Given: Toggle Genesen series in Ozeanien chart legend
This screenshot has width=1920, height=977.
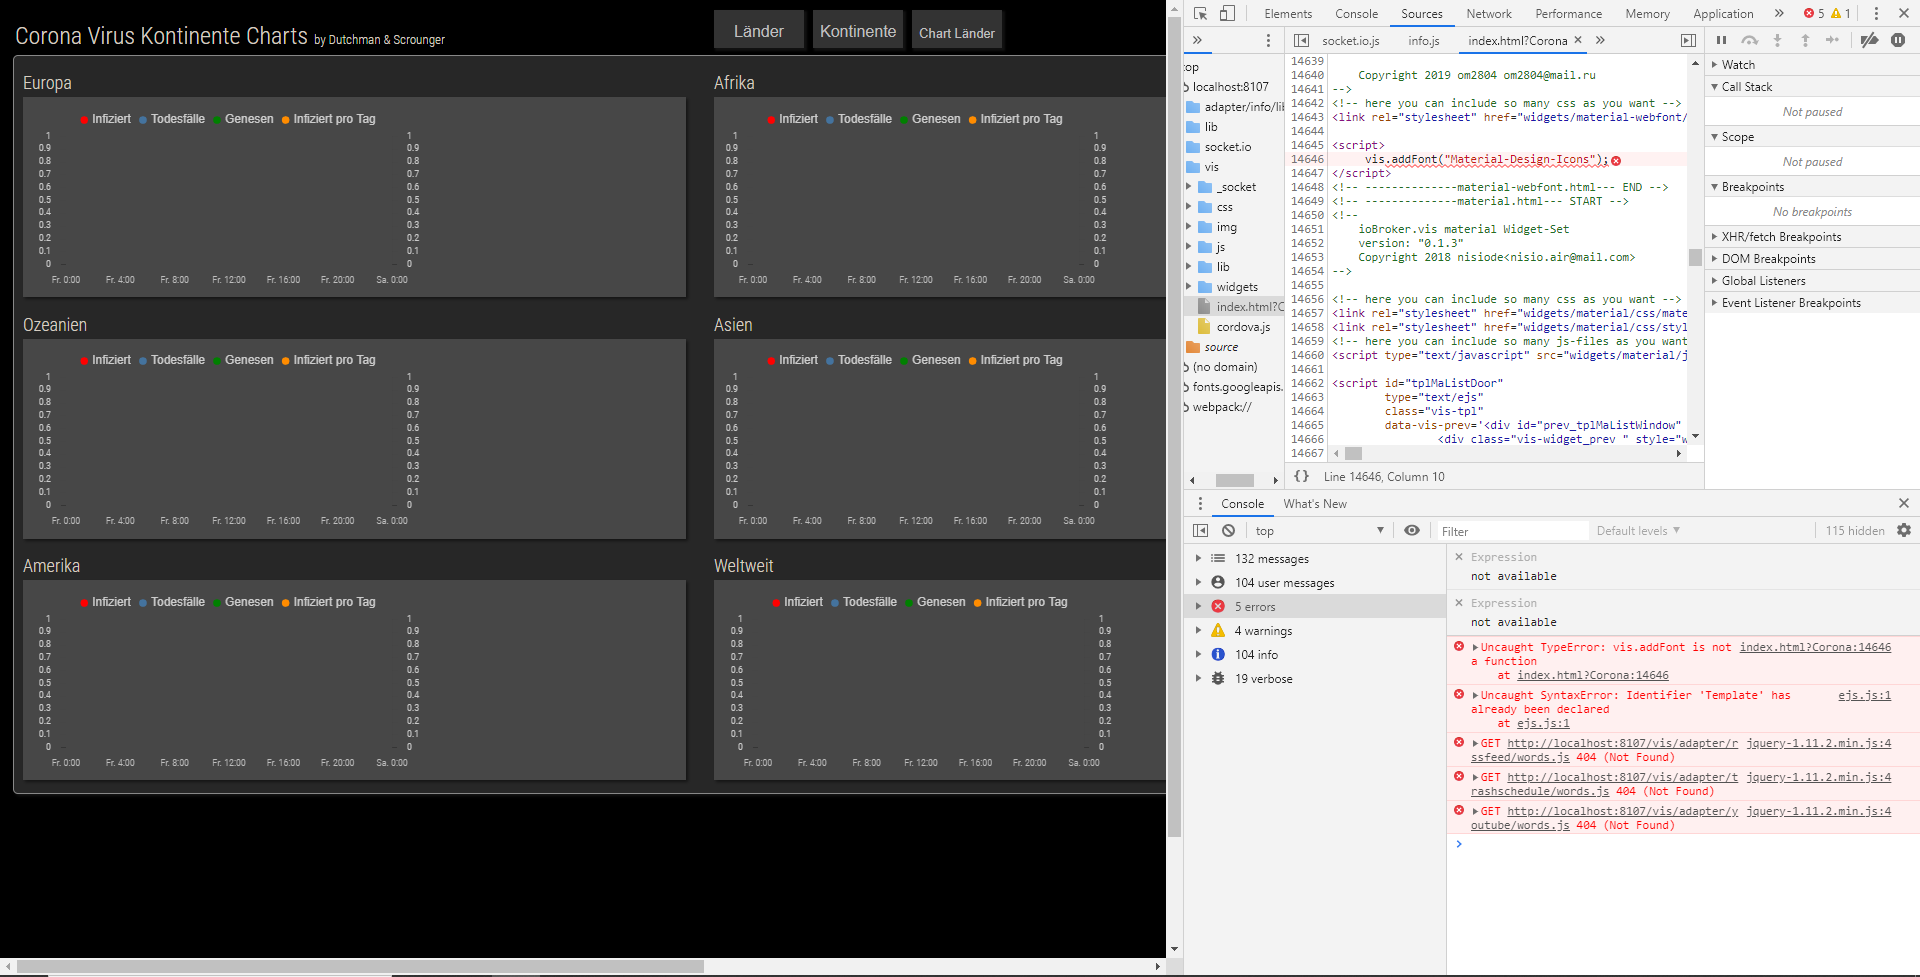Looking at the screenshot, I should click(243, 360).
